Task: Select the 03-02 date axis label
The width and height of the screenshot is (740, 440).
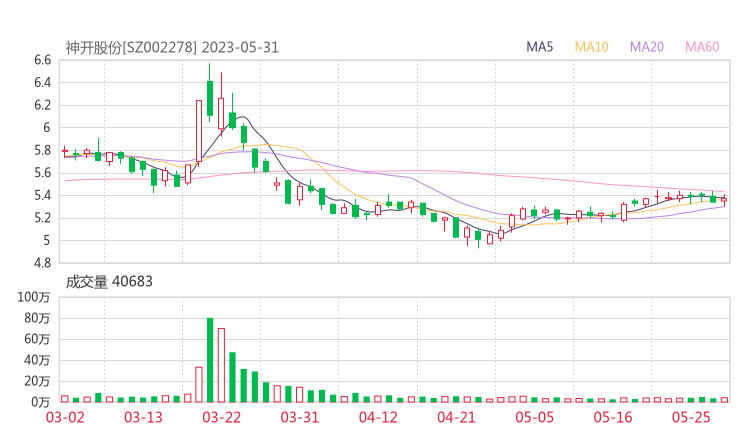Action: pyautogui.click(x=65, y=417)
